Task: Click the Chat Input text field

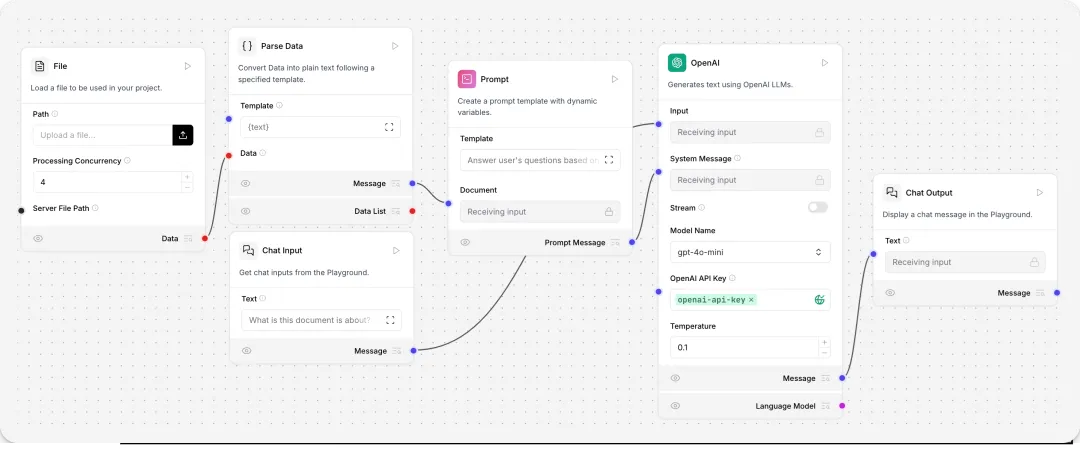Action: pyautogui.click(x=310, y=320)
